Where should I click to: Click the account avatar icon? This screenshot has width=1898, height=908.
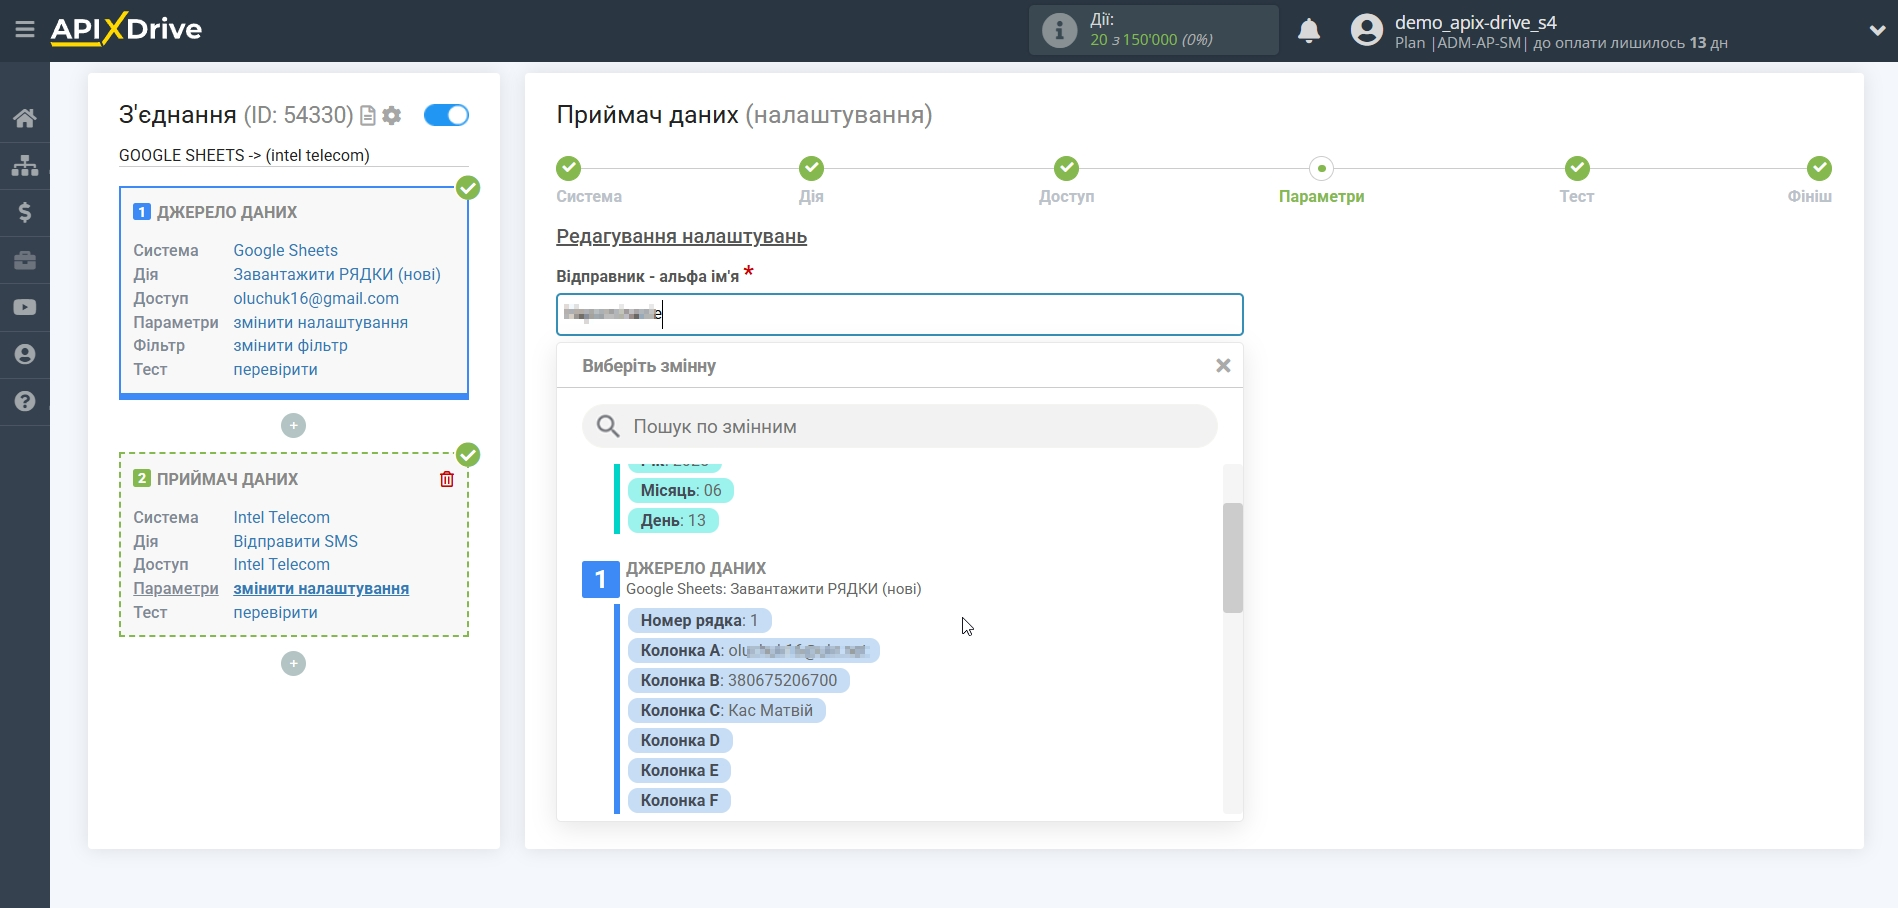click(1366, 30)
